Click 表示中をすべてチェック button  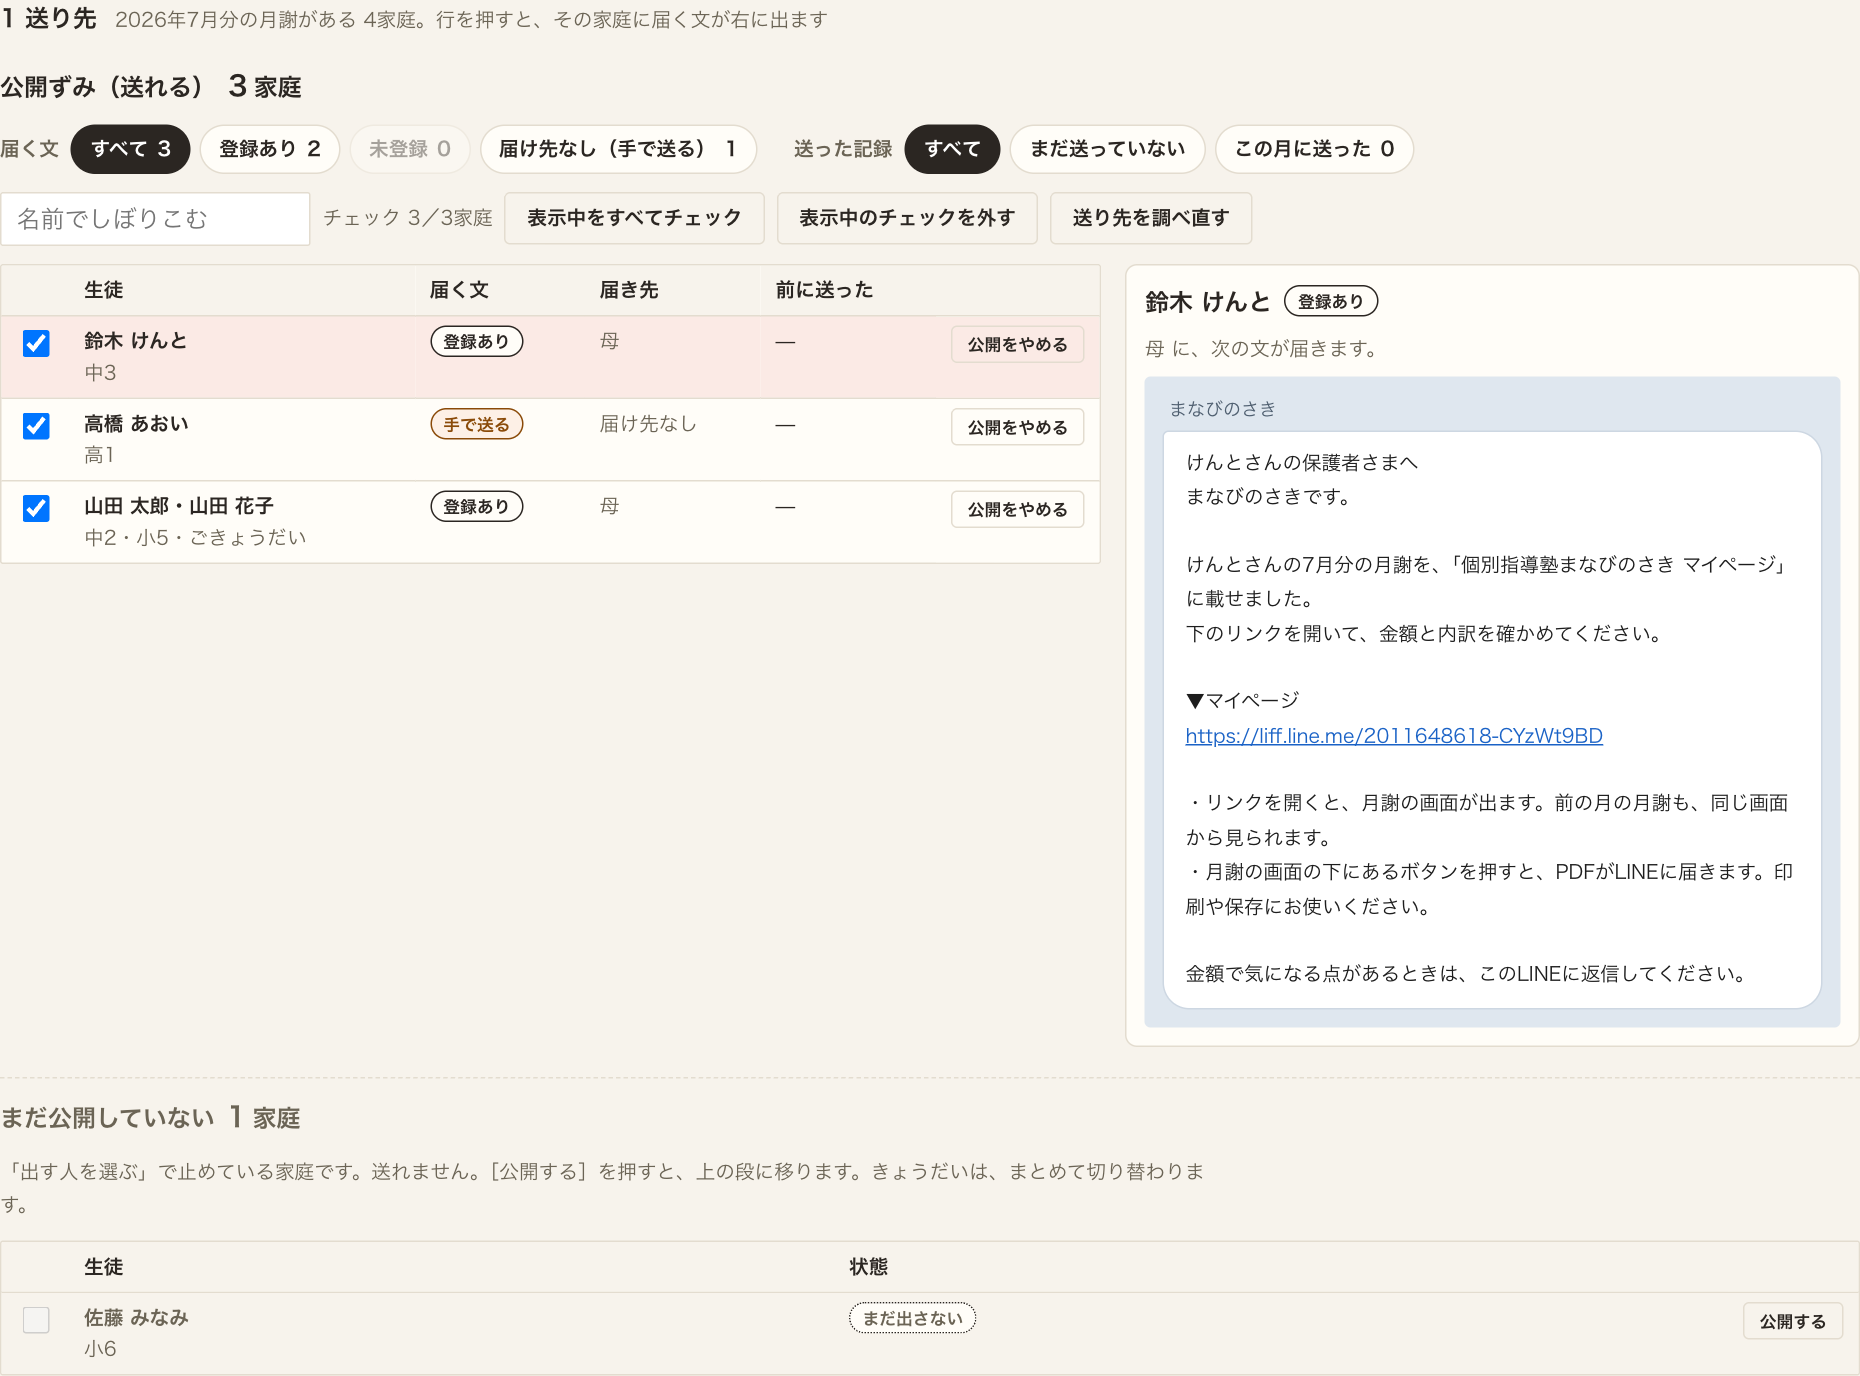tap(634, 218)
